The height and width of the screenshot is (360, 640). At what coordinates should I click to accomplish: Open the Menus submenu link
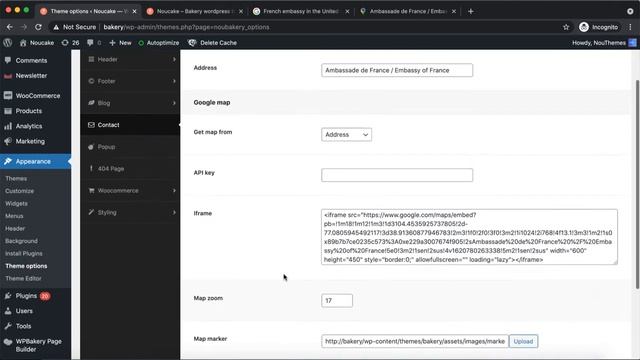[x=14, y=216]
